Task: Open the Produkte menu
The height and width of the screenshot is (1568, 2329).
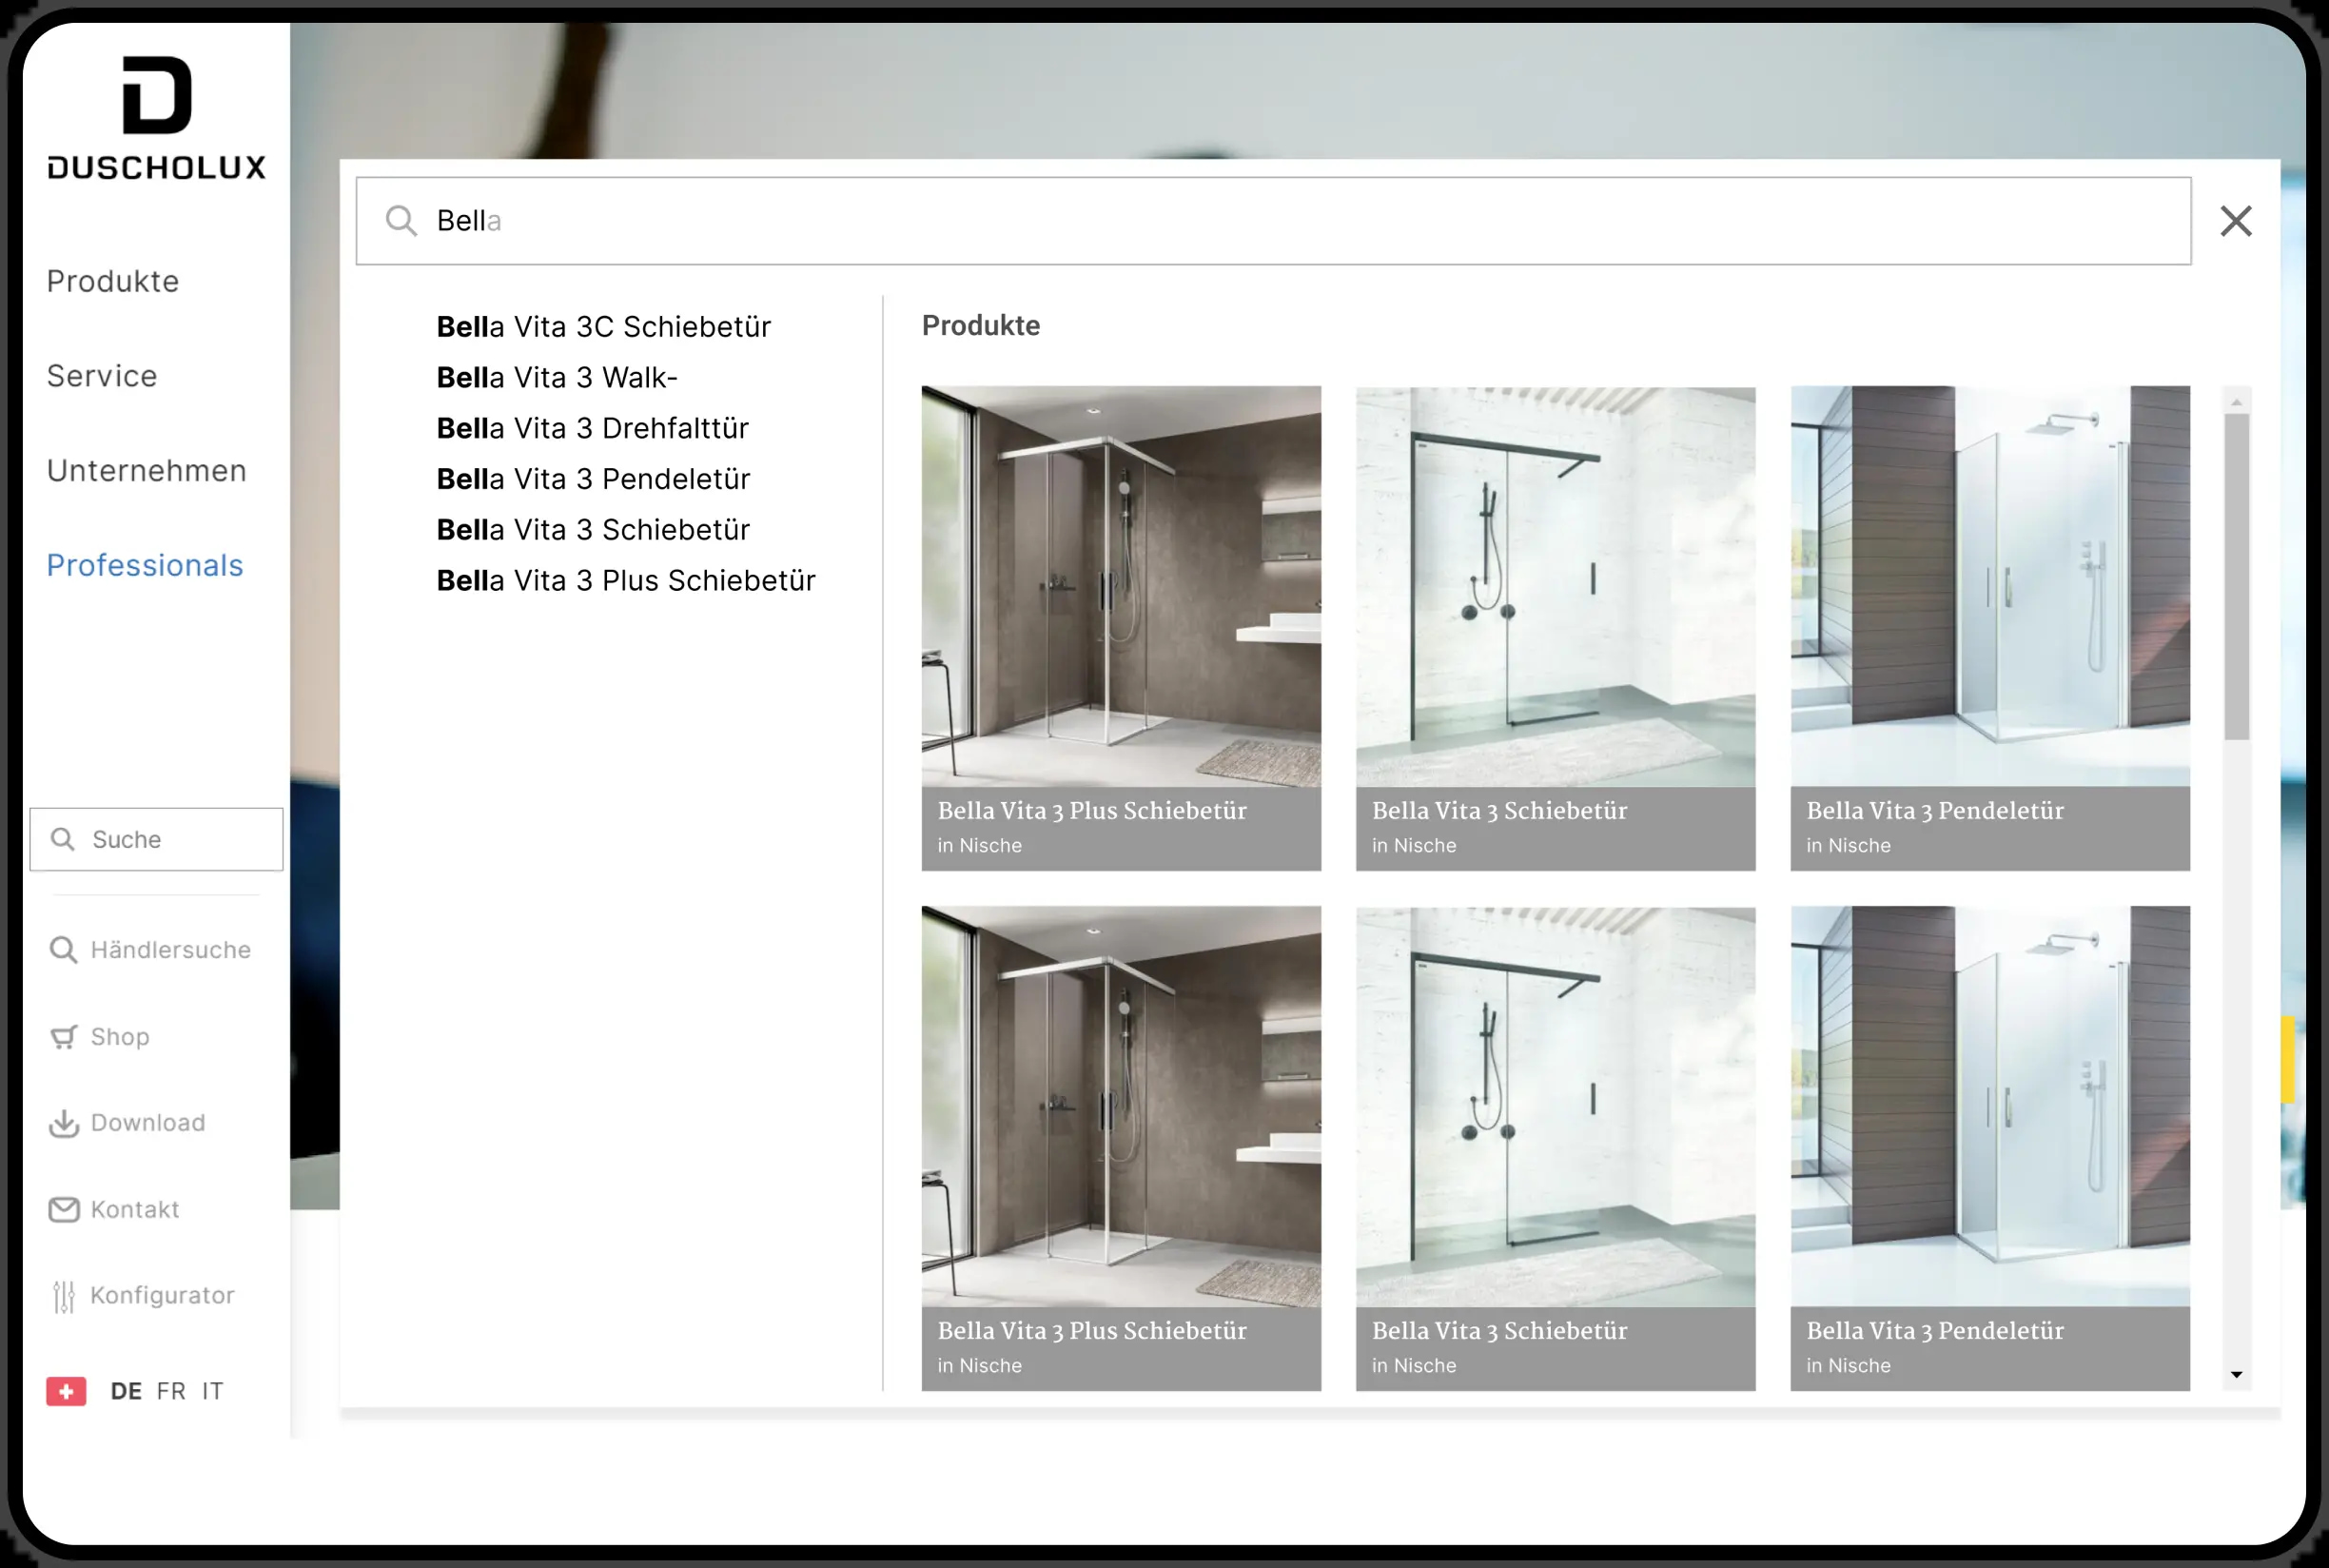Action: (x=113, y=281)
